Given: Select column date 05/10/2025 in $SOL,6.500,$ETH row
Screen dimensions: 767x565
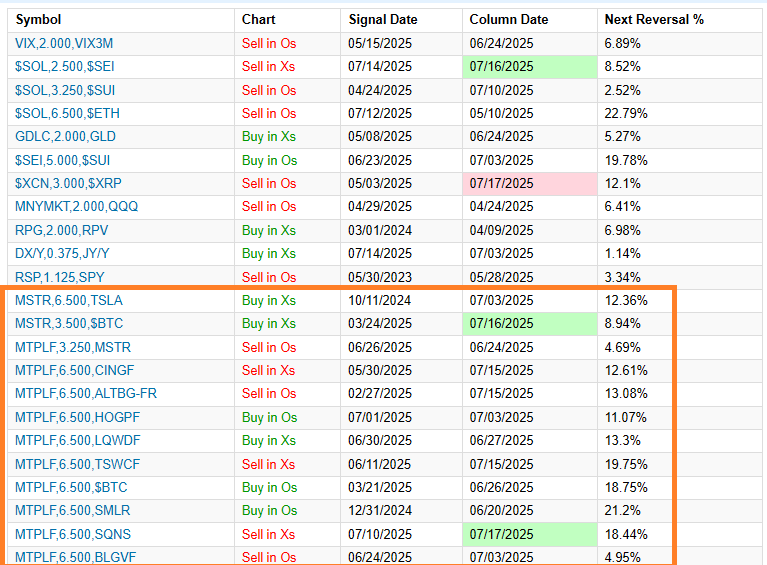Looking at the screenshot, I should (x=501, y=113).
